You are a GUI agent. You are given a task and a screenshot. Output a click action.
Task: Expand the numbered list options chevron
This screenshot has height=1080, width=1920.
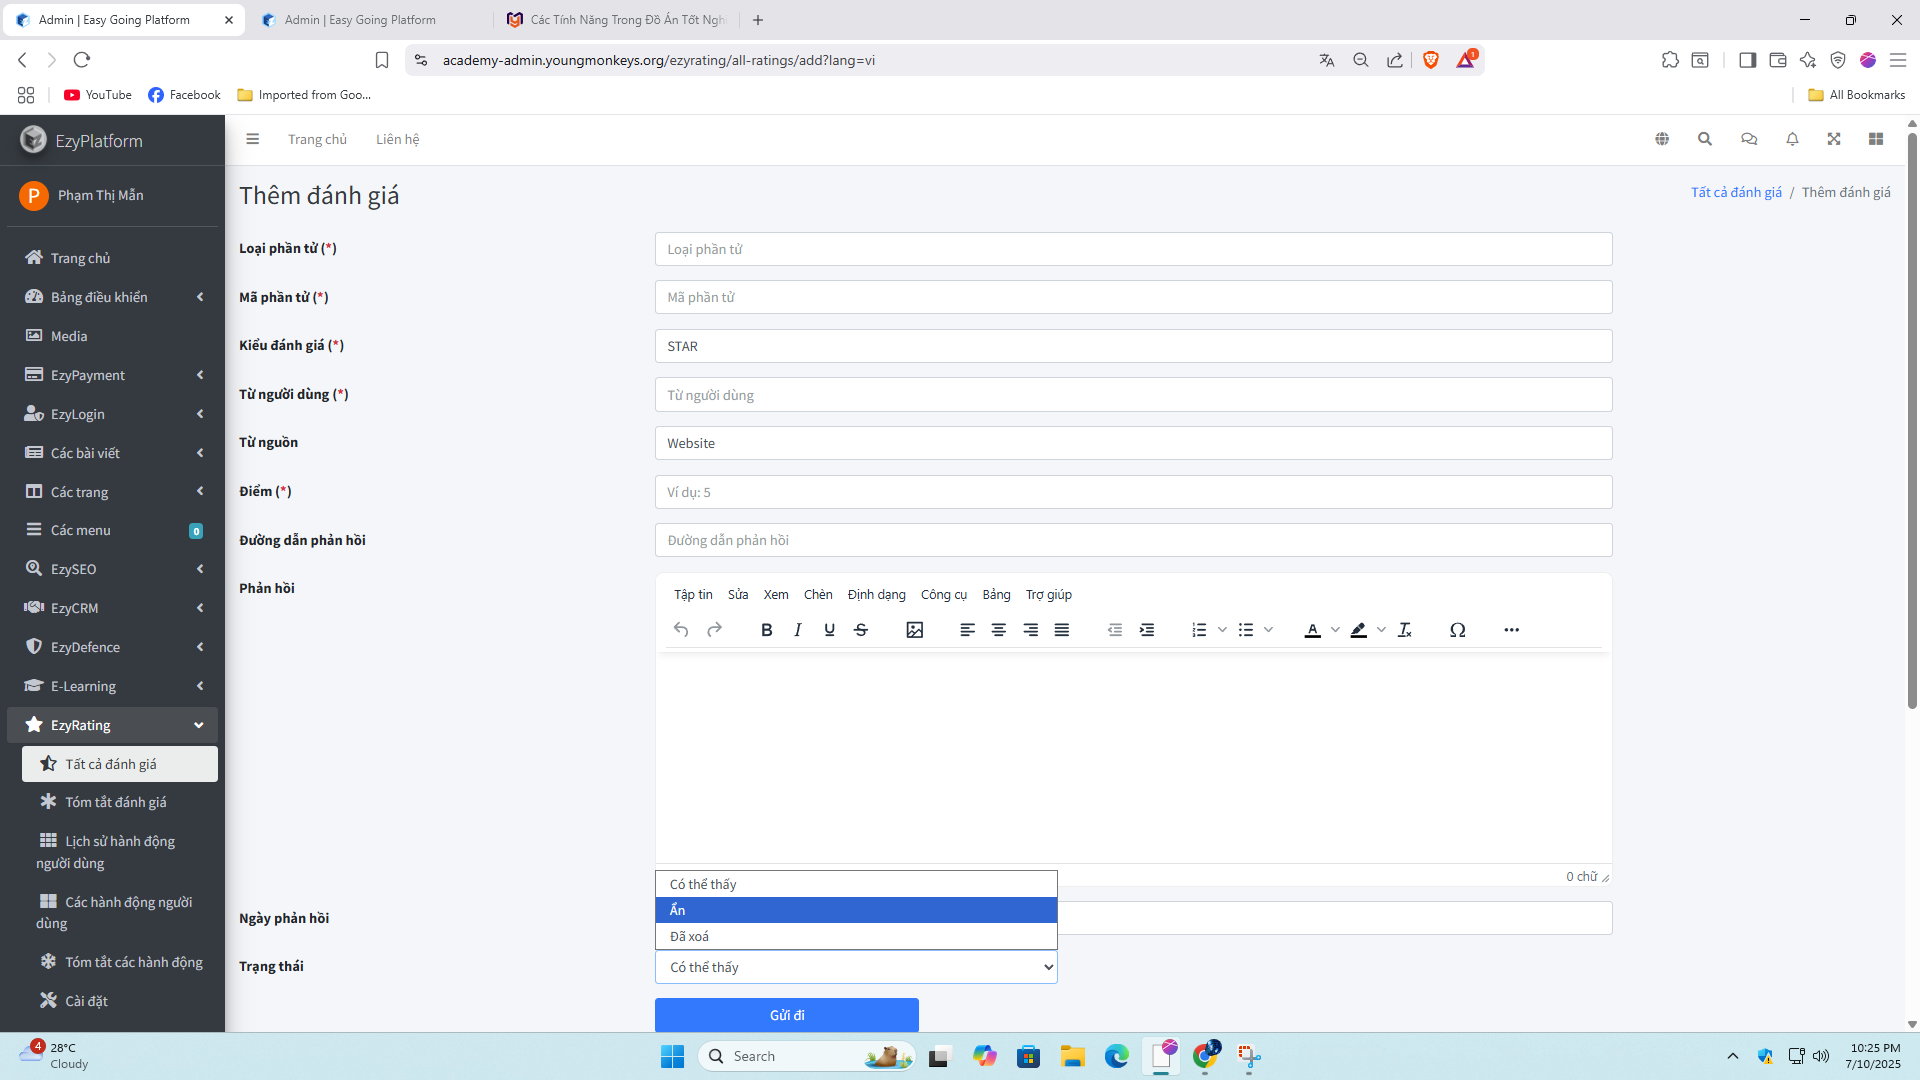tap(1222, 630)
